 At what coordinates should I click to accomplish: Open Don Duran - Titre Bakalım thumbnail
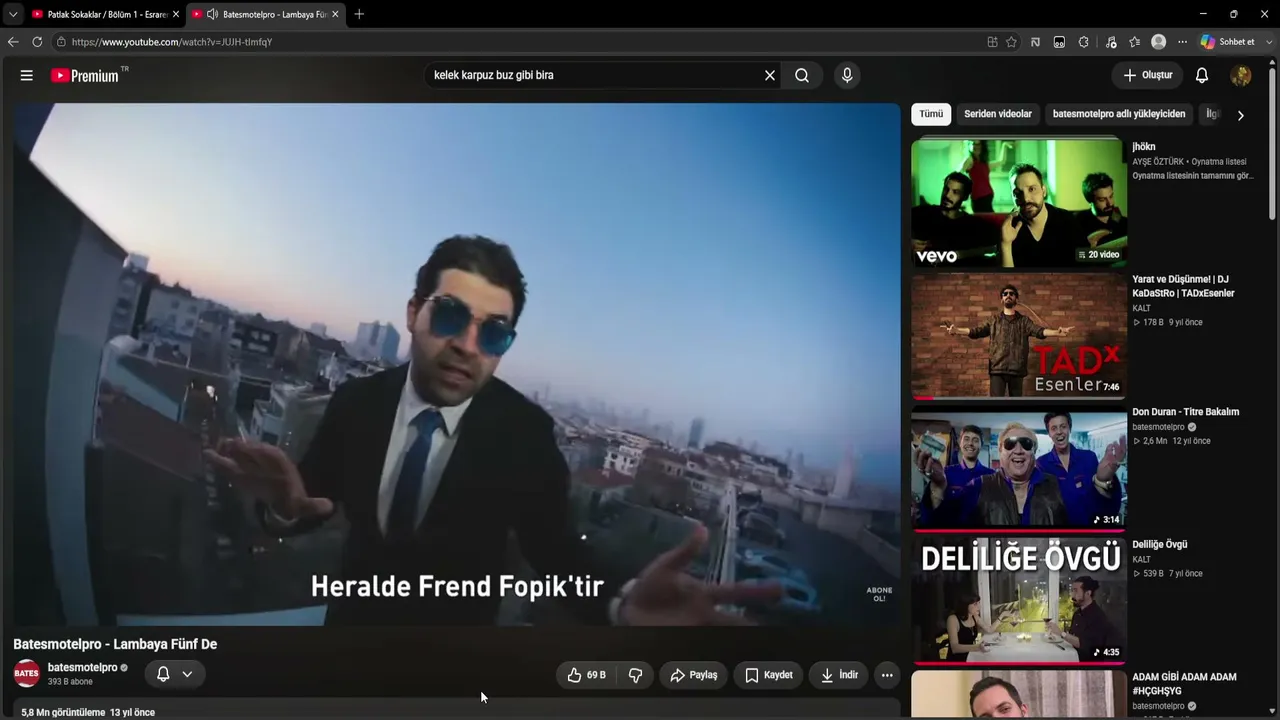pos(1019,469)
